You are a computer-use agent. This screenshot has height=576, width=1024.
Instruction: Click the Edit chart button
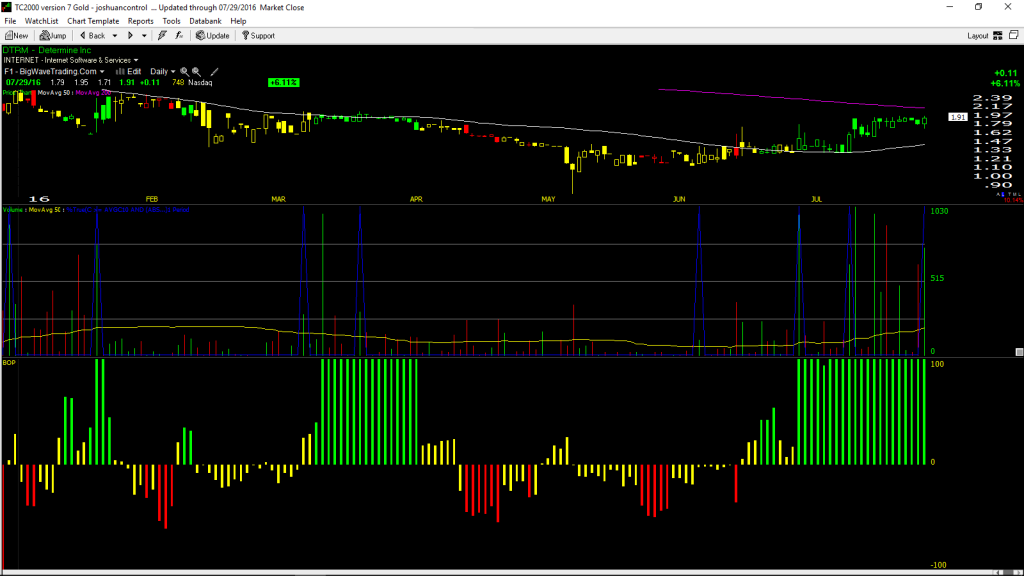(129, 72)
